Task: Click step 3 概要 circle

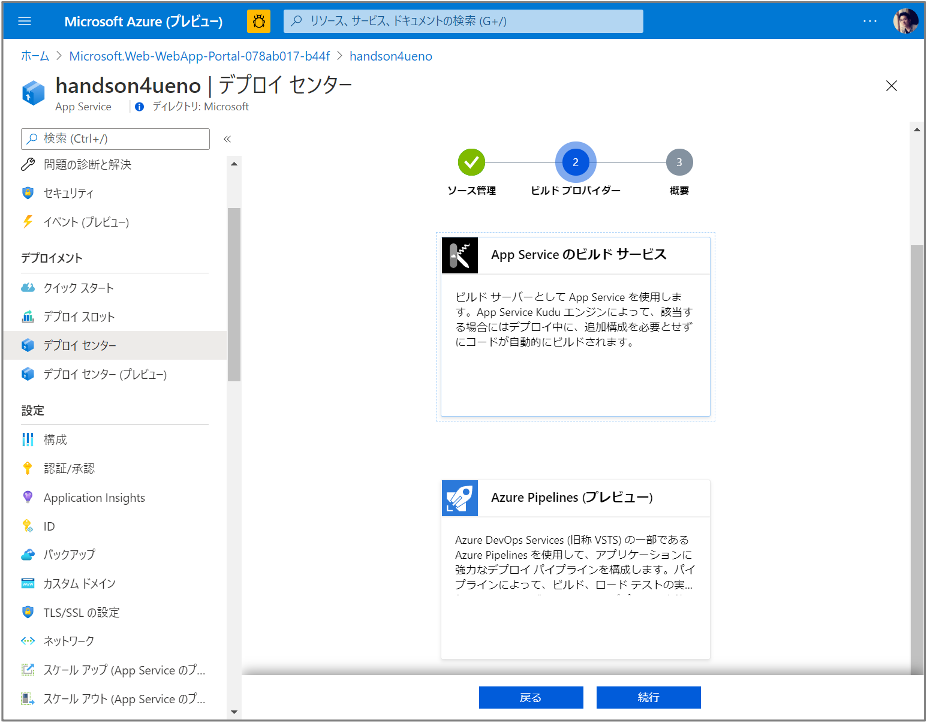Action: point(679,162)
